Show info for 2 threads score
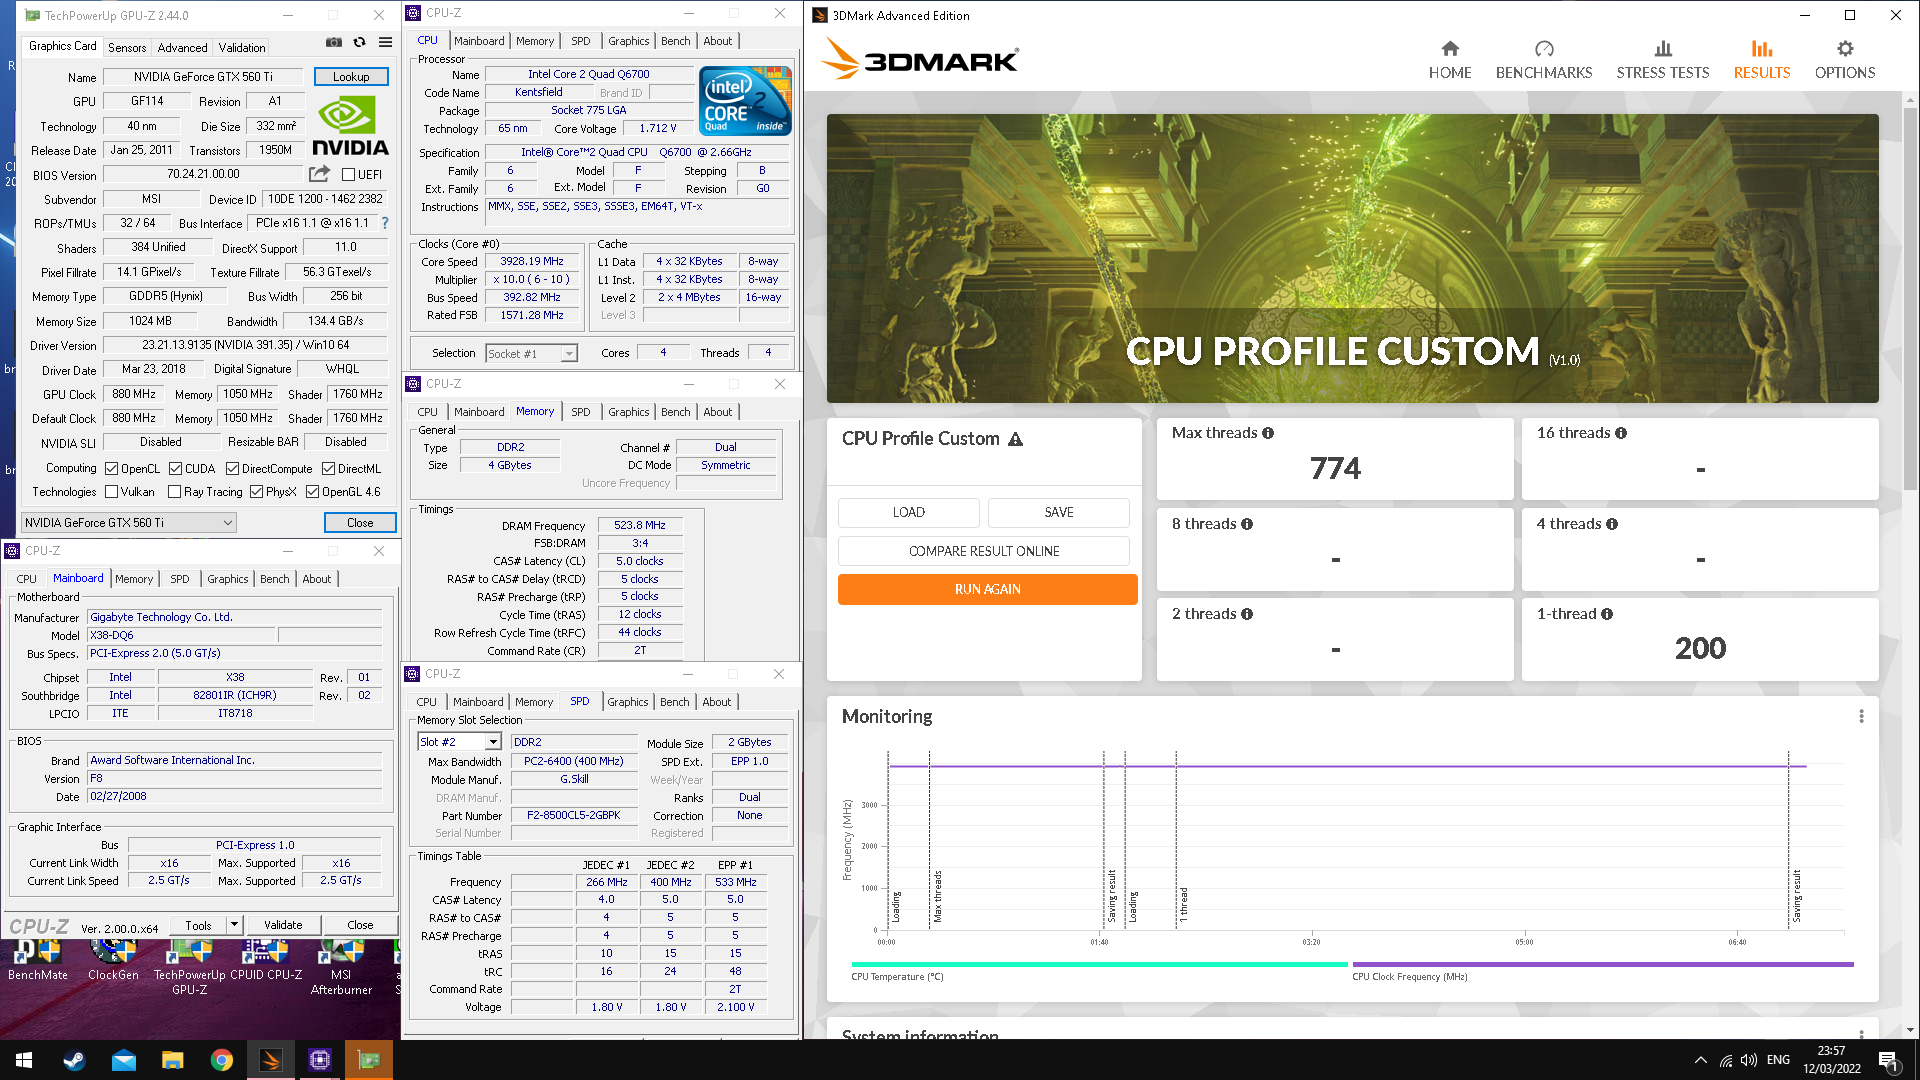This screenshot has height=1080, width=1920. click(x=1247, y=614)
